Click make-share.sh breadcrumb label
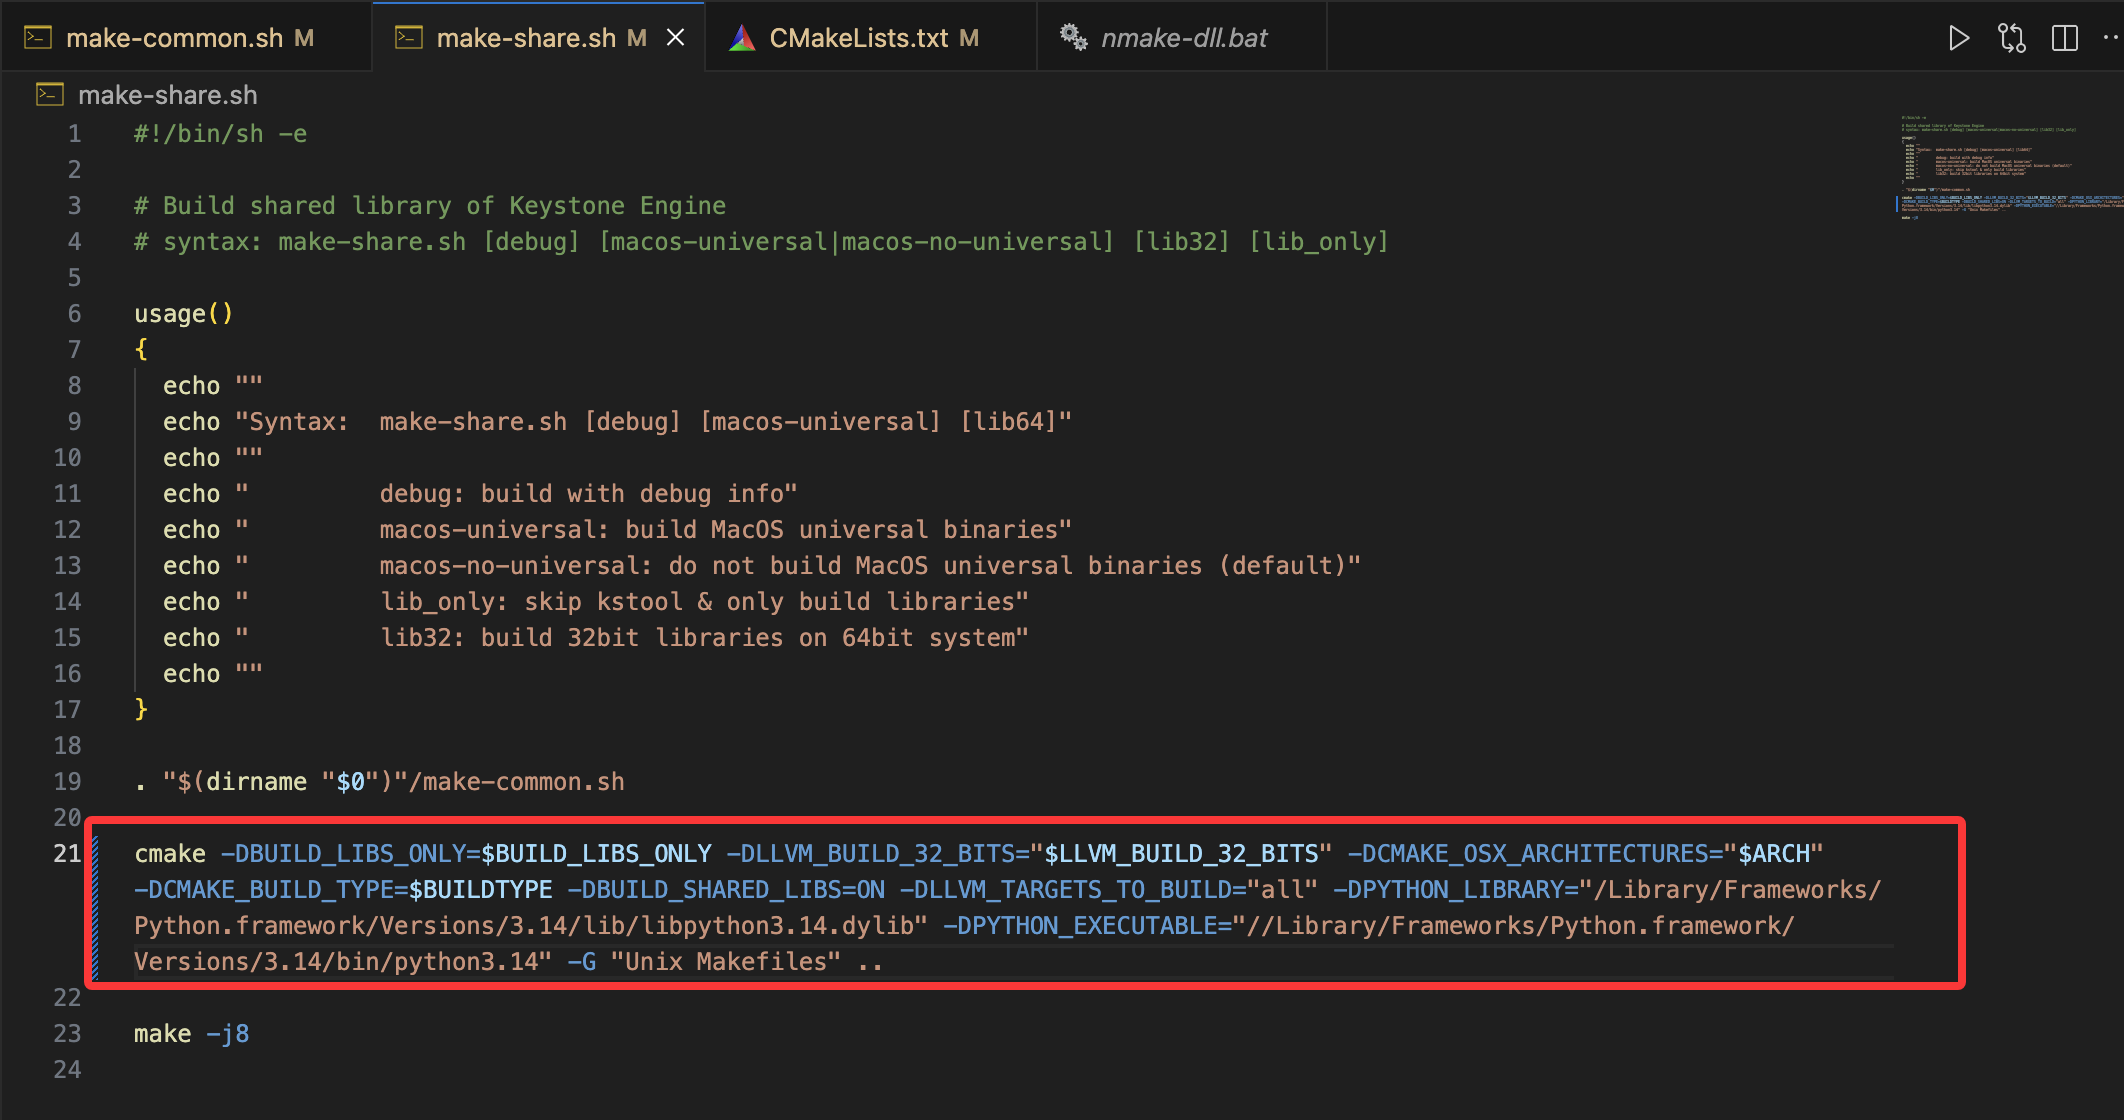The height and width of the screenshot is (1120, 2124). (x=168, y=95)
